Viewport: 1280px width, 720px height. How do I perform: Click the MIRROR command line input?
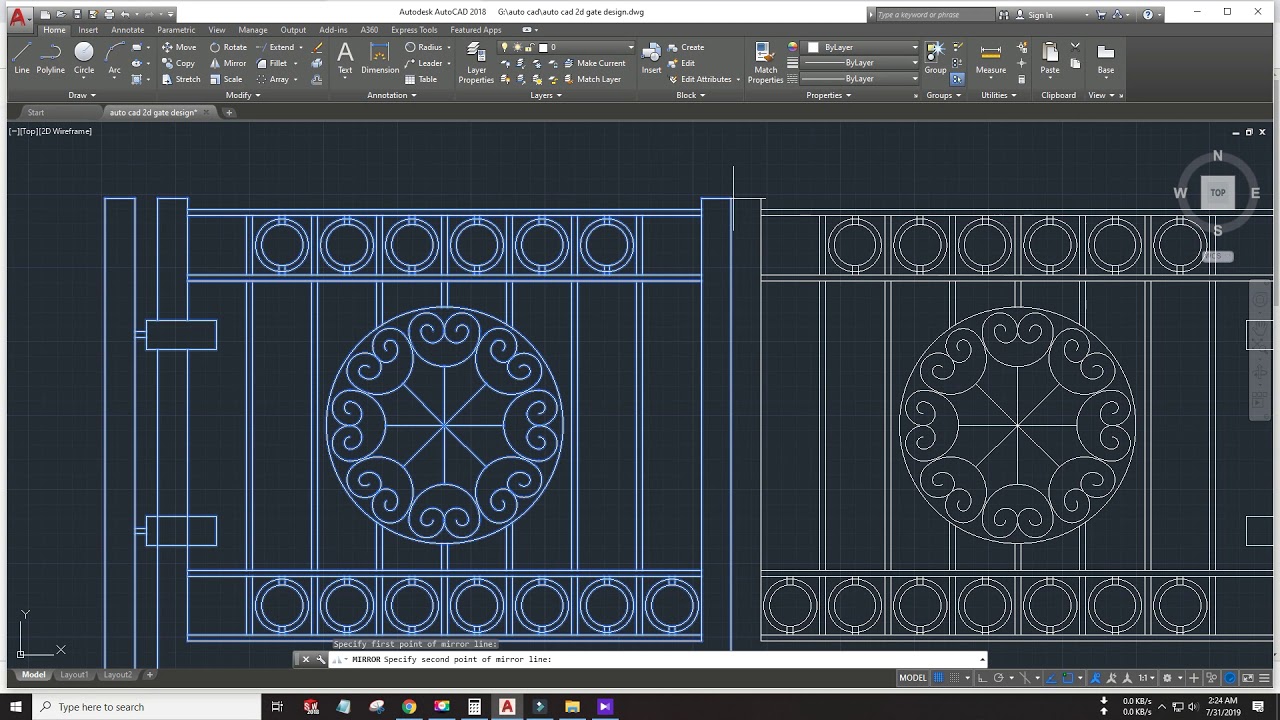point(660,660)
